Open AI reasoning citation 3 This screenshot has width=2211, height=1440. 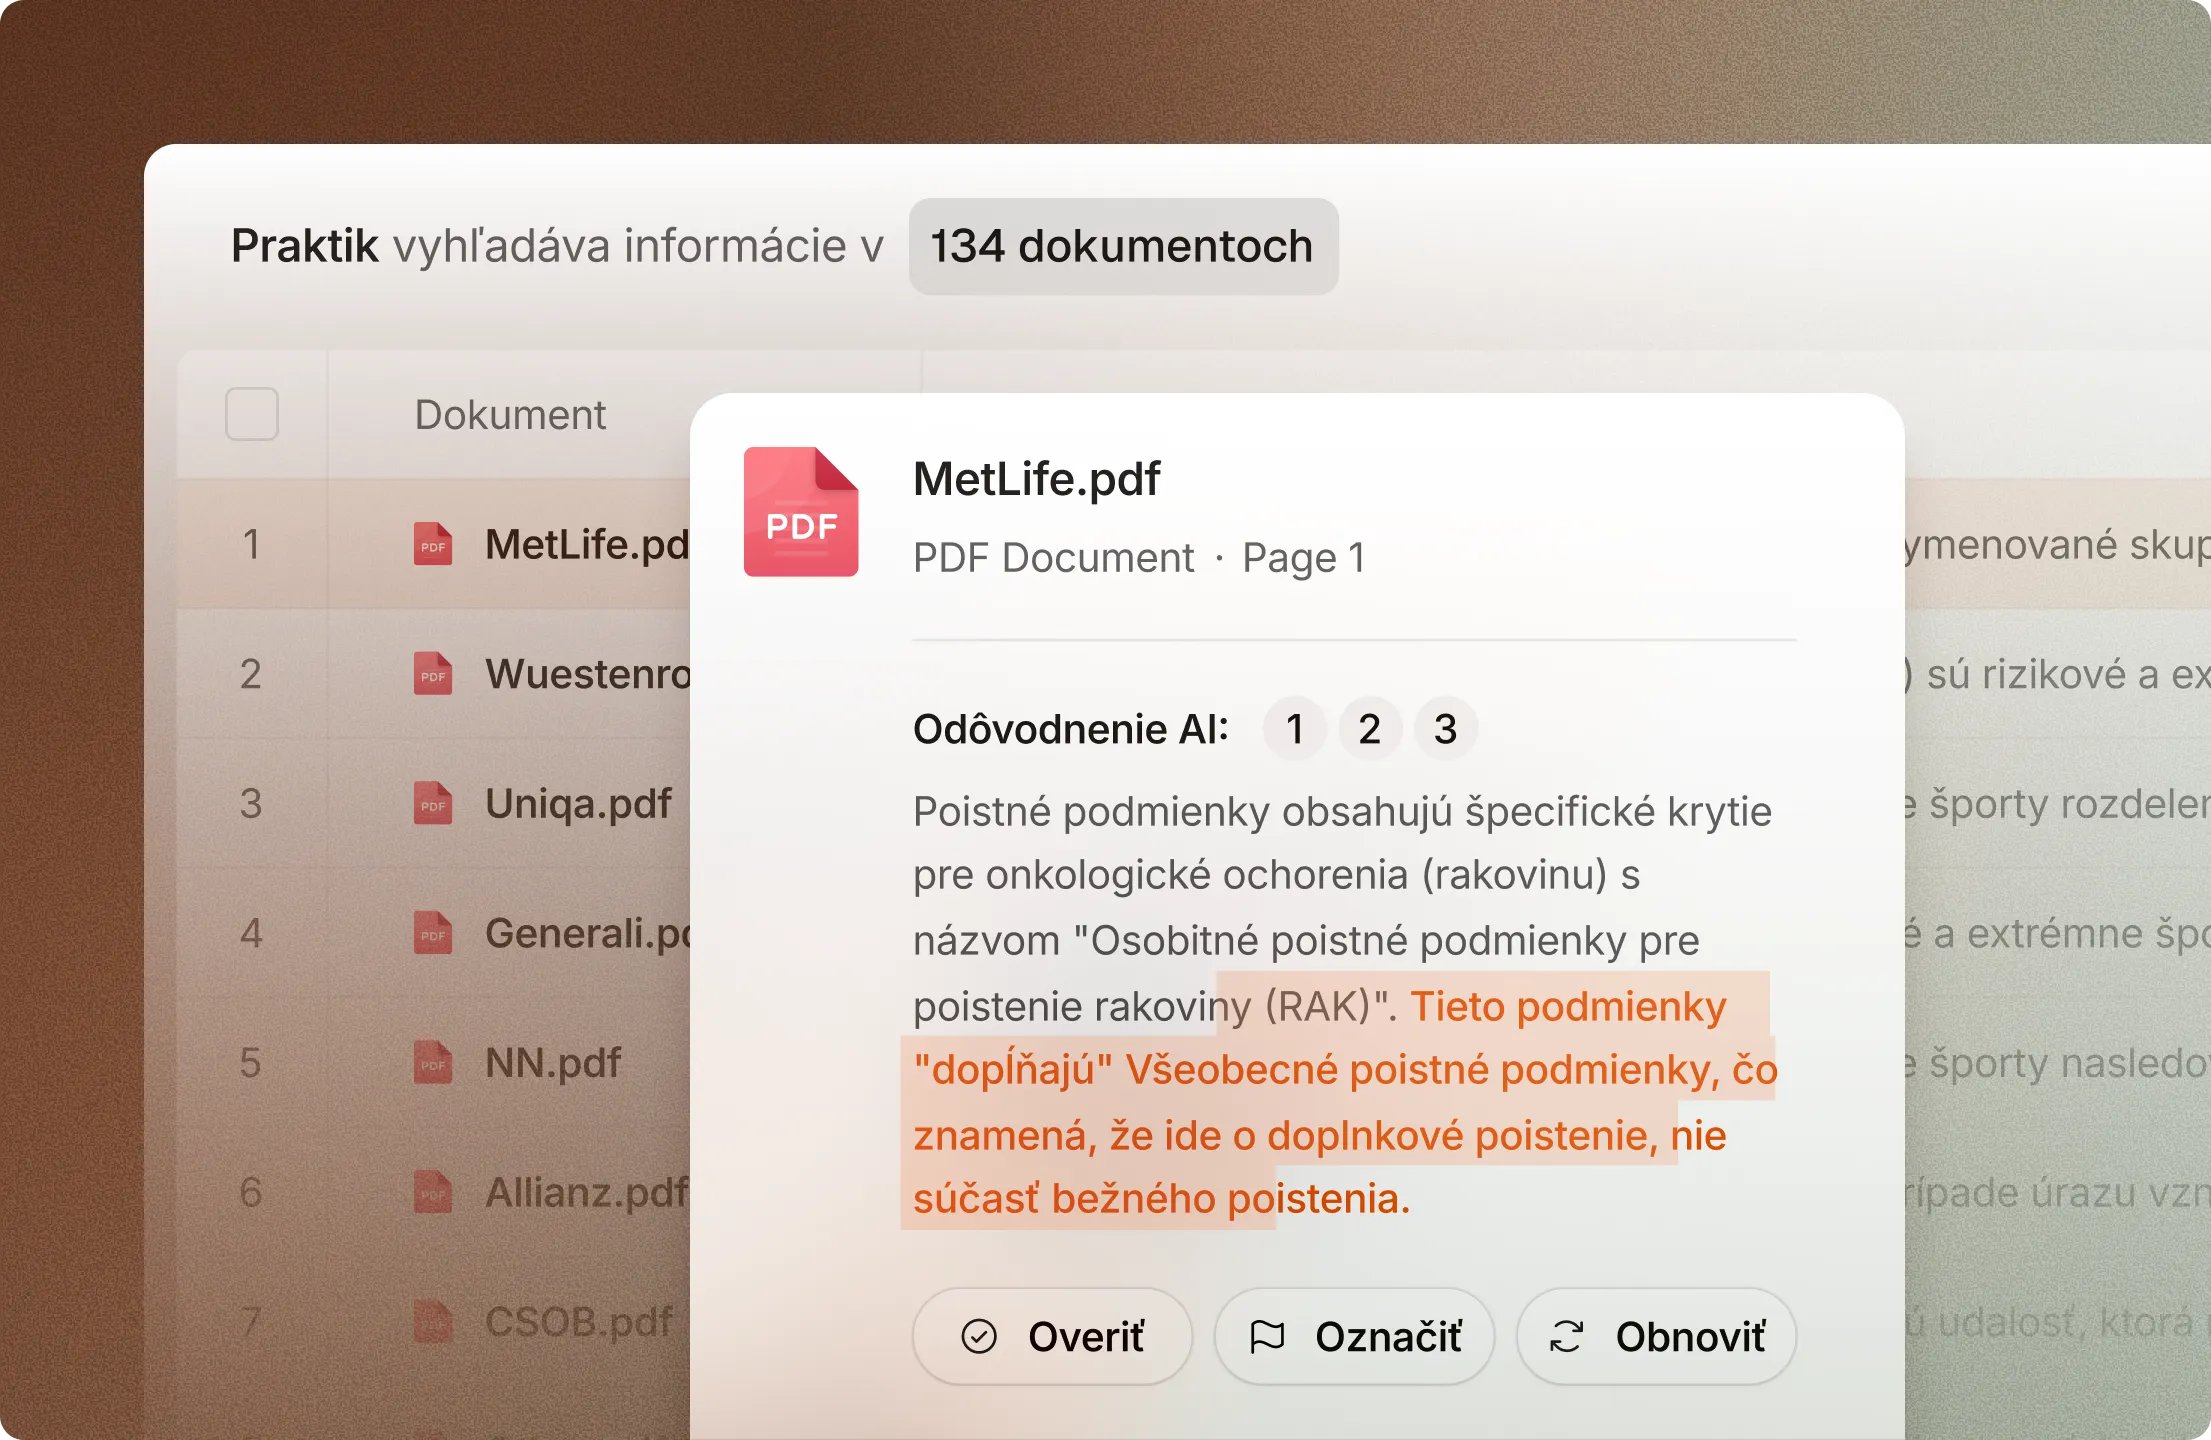pos(1445,729)
